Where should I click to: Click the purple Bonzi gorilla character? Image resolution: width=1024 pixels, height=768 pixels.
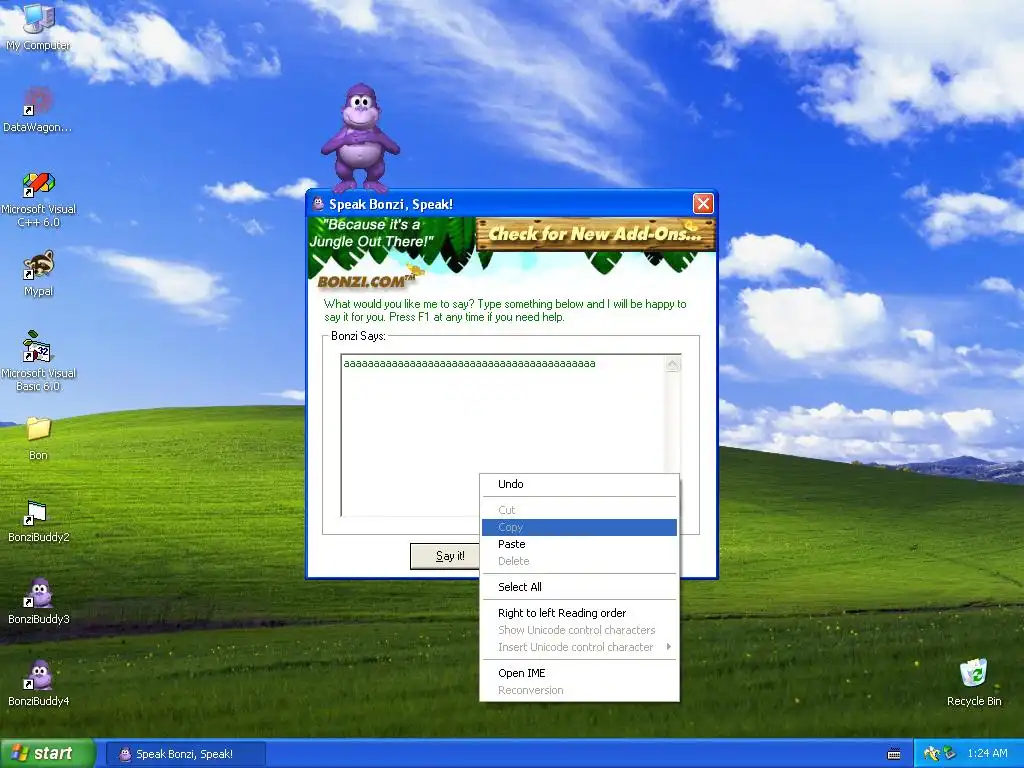click(360, 138)
